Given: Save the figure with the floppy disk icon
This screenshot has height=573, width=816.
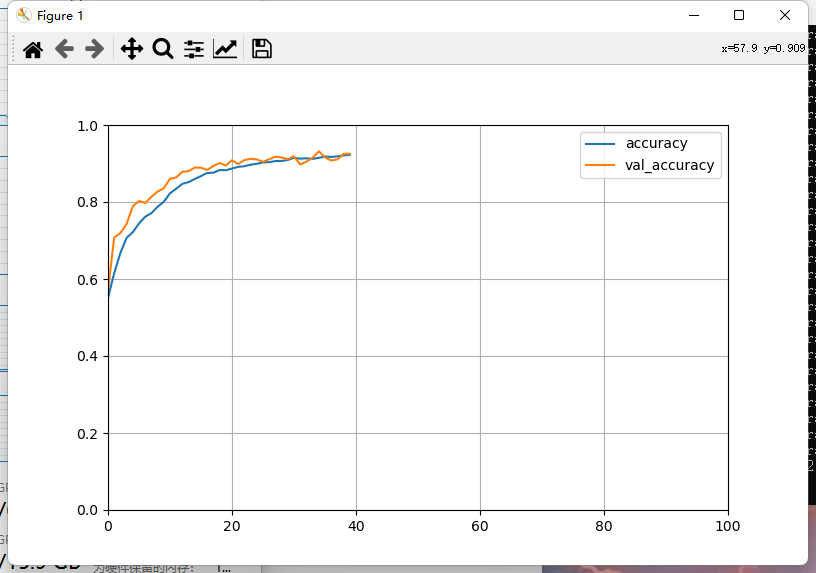Looking at the screenshot, I should (x=261, y=49).
